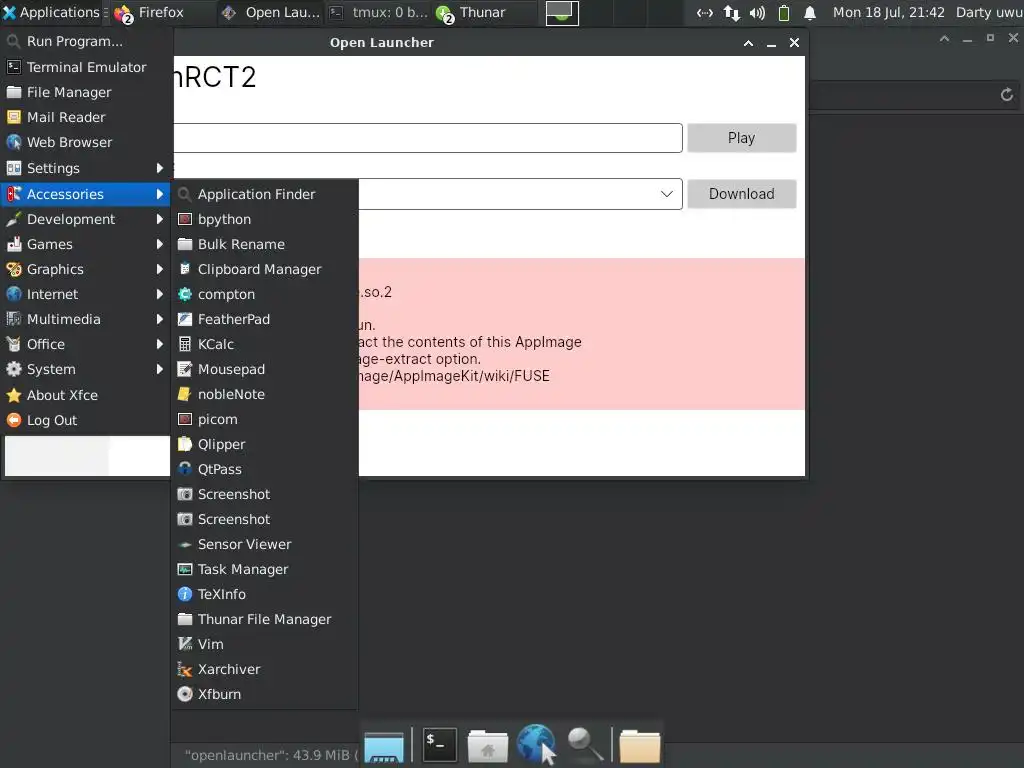The width and height of the screenshot is (1024, 768).
Task: Click the Vim icon
Action: pos(185,644)
